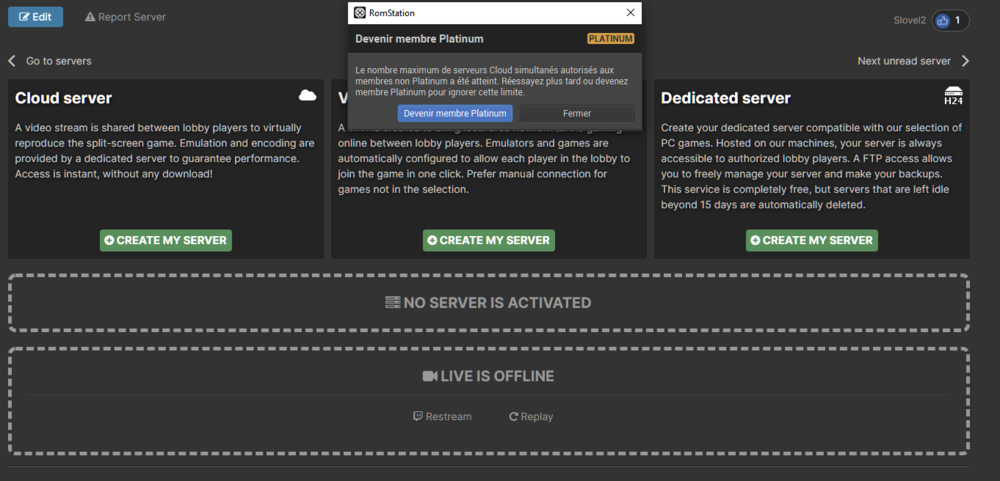This screenshot has height=481, width=1000.
Task: Click the server icon beside No Server Is Activated
Action: 393,302
